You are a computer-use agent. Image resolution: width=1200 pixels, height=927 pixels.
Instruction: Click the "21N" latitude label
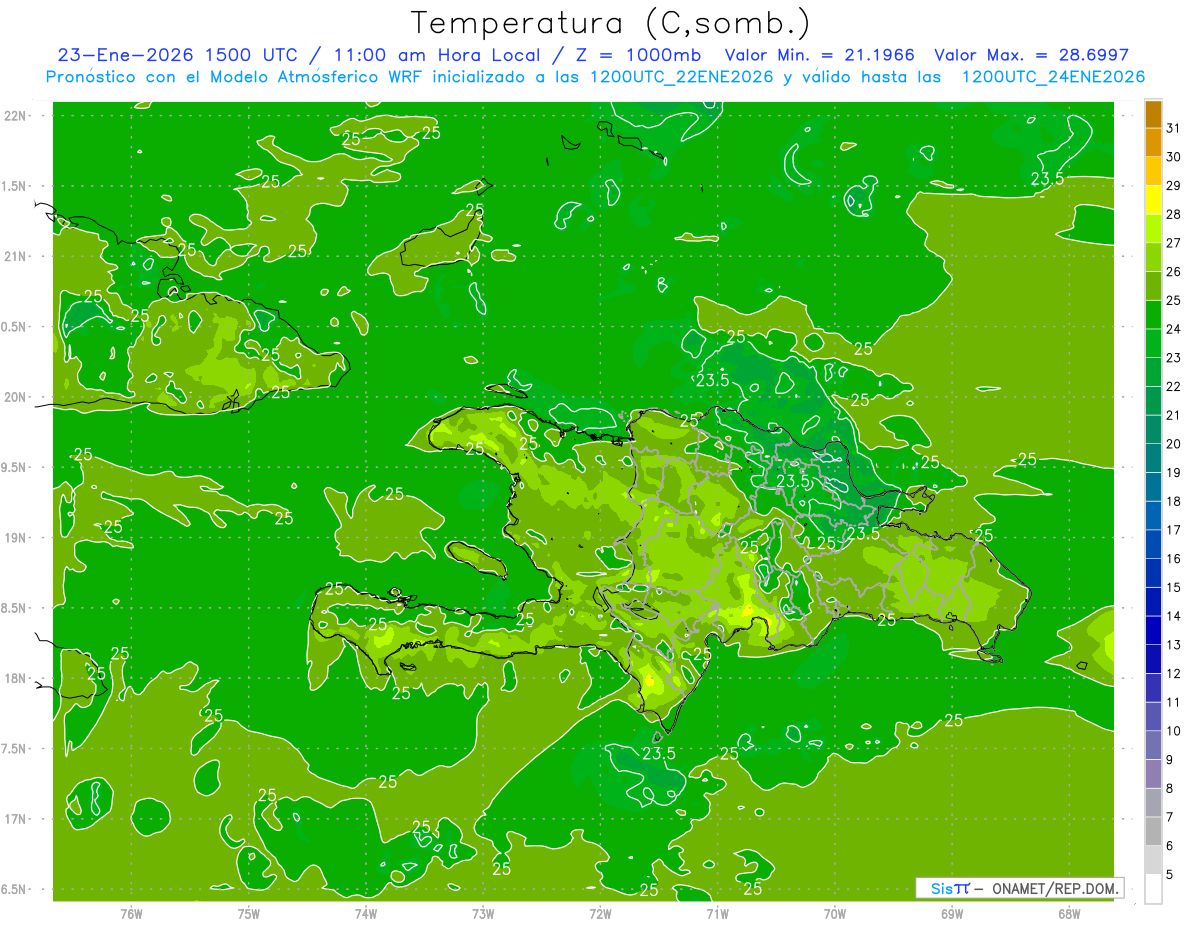click(16, 256)
